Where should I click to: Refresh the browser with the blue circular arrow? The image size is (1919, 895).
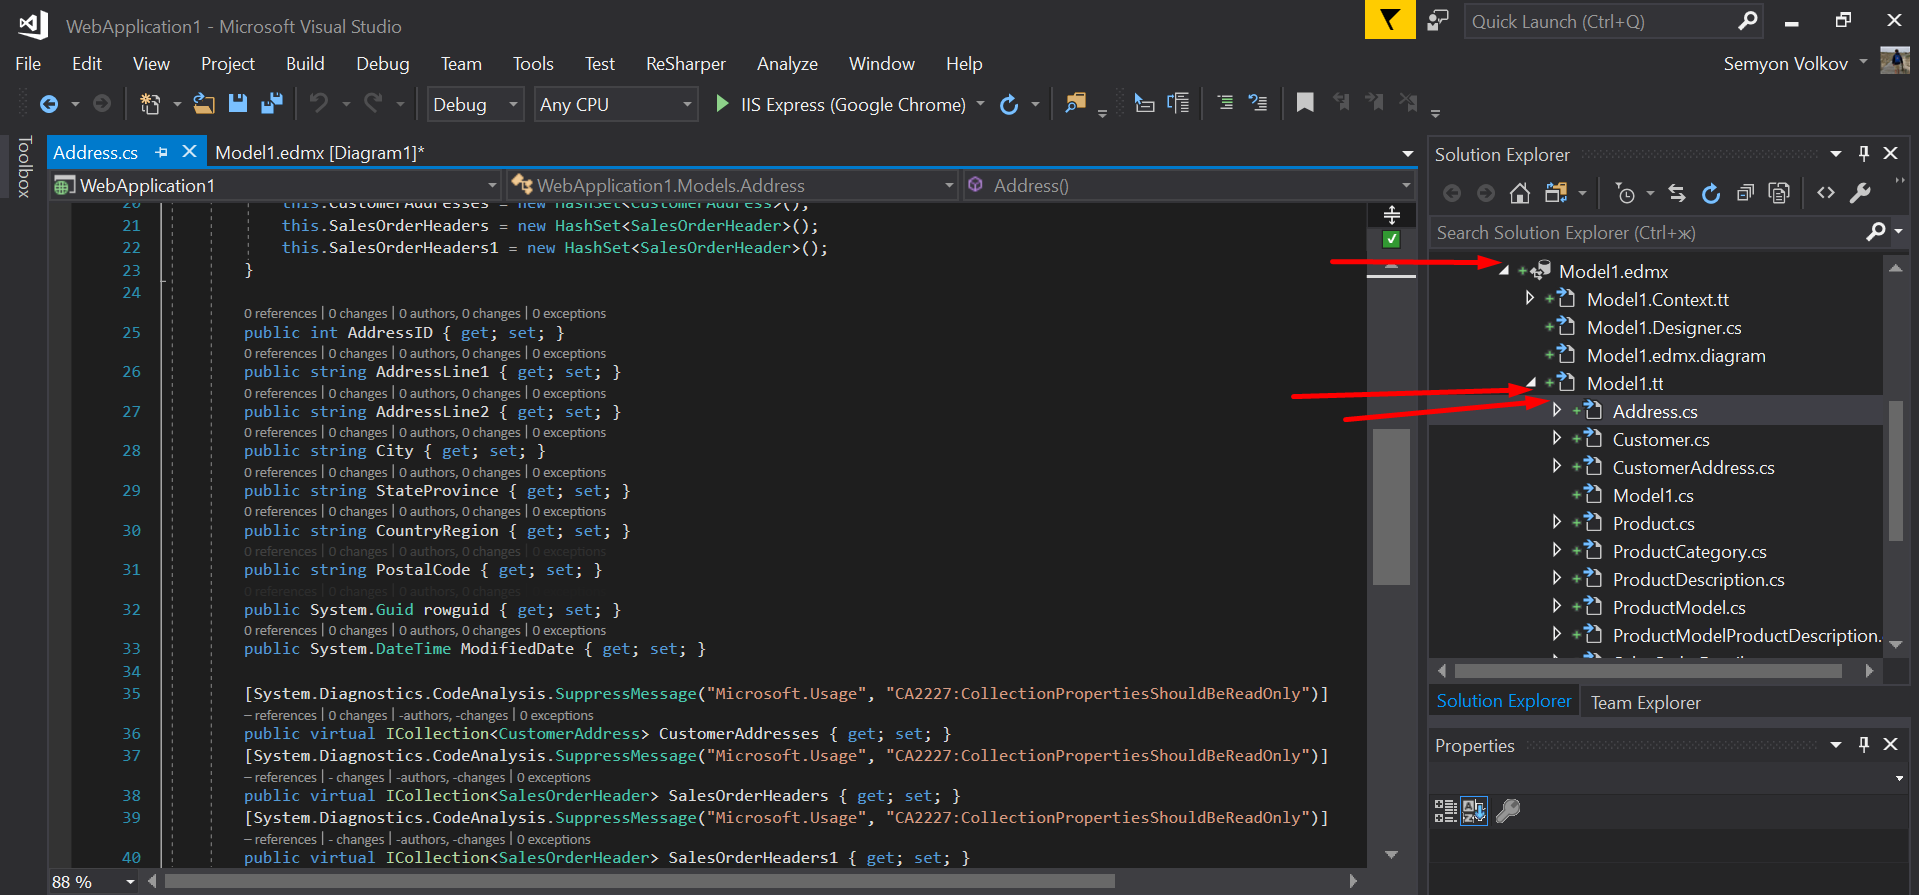click(1009, 104)
